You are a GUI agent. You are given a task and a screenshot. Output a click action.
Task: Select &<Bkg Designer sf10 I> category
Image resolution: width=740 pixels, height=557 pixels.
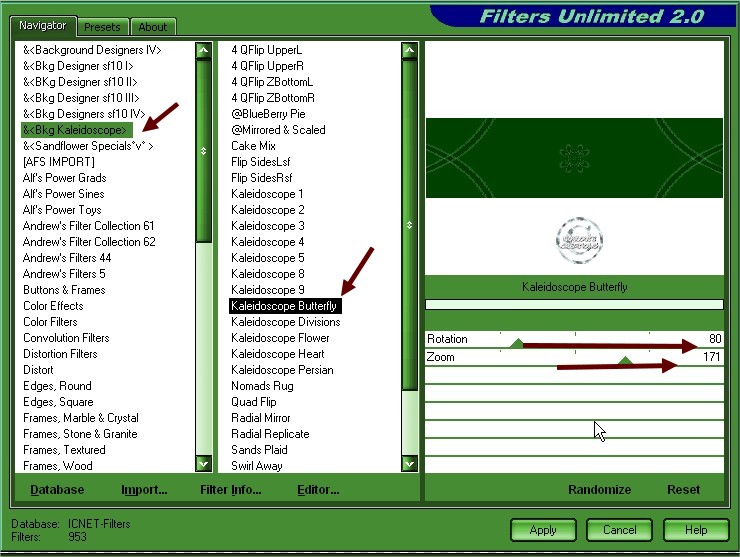78,66
